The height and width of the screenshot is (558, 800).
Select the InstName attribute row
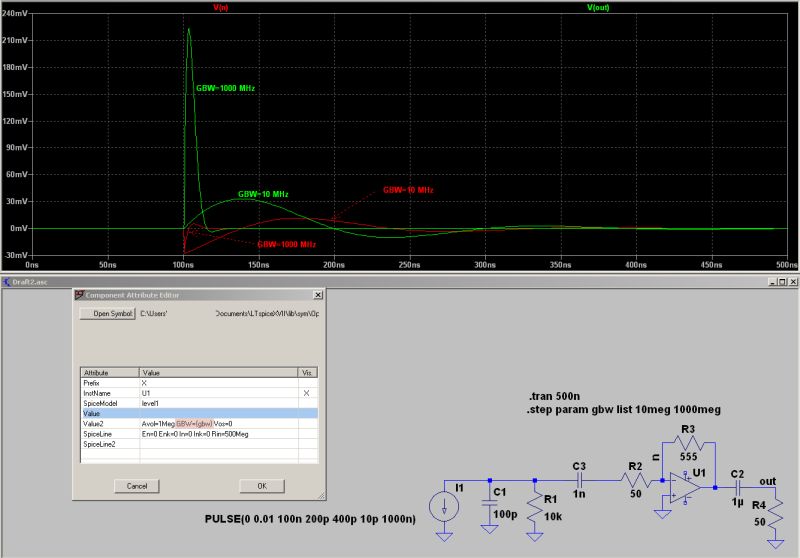click(x=199, y=393)
